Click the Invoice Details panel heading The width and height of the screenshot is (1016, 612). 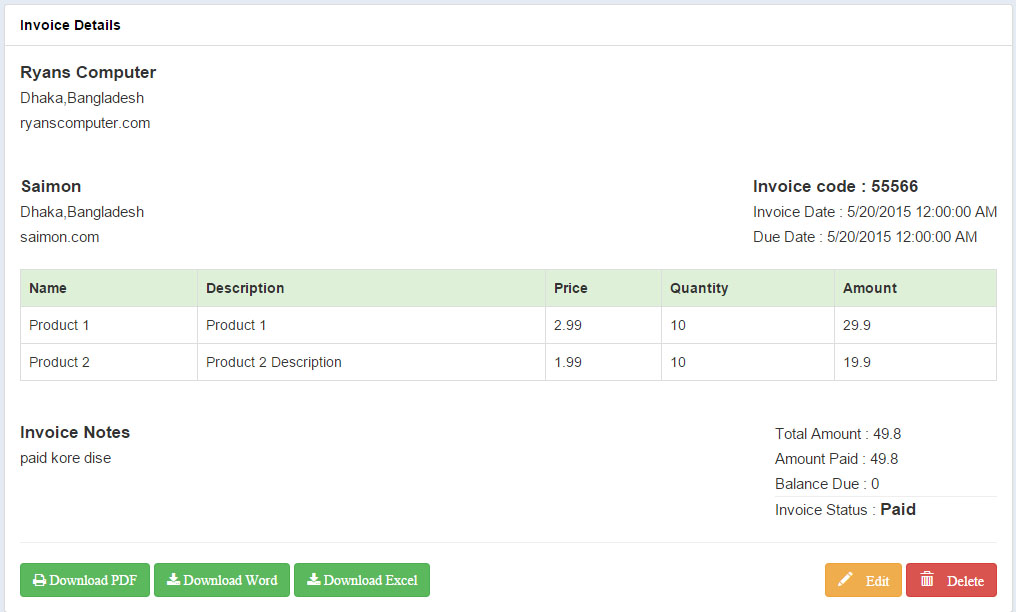[70, 25]
